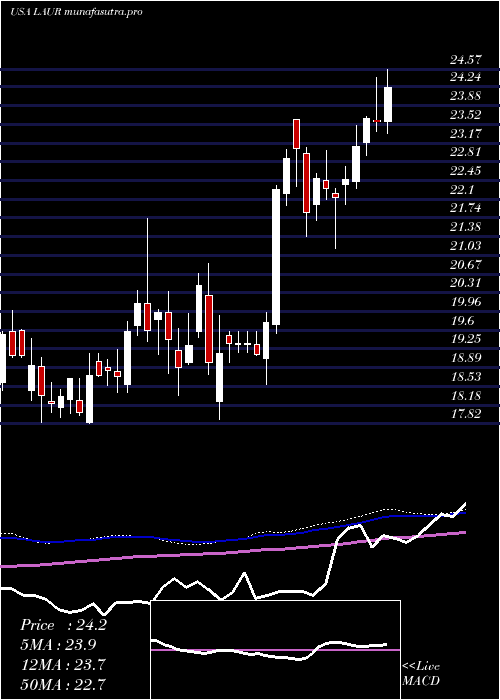
Task: Click the white candle at the chart's left edge
Action: pos(3,358)
